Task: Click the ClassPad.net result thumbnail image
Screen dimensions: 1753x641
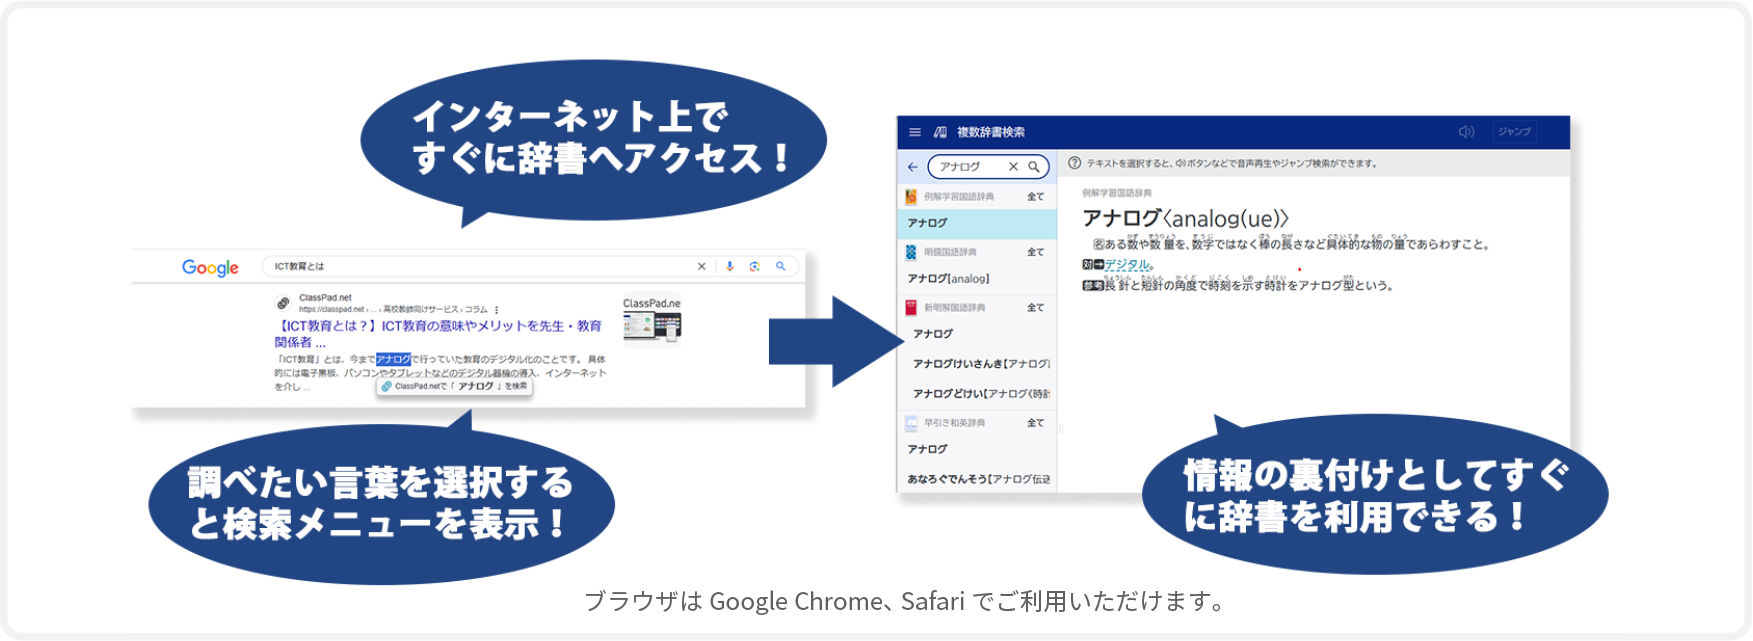Action: click(x=652, y=320)
